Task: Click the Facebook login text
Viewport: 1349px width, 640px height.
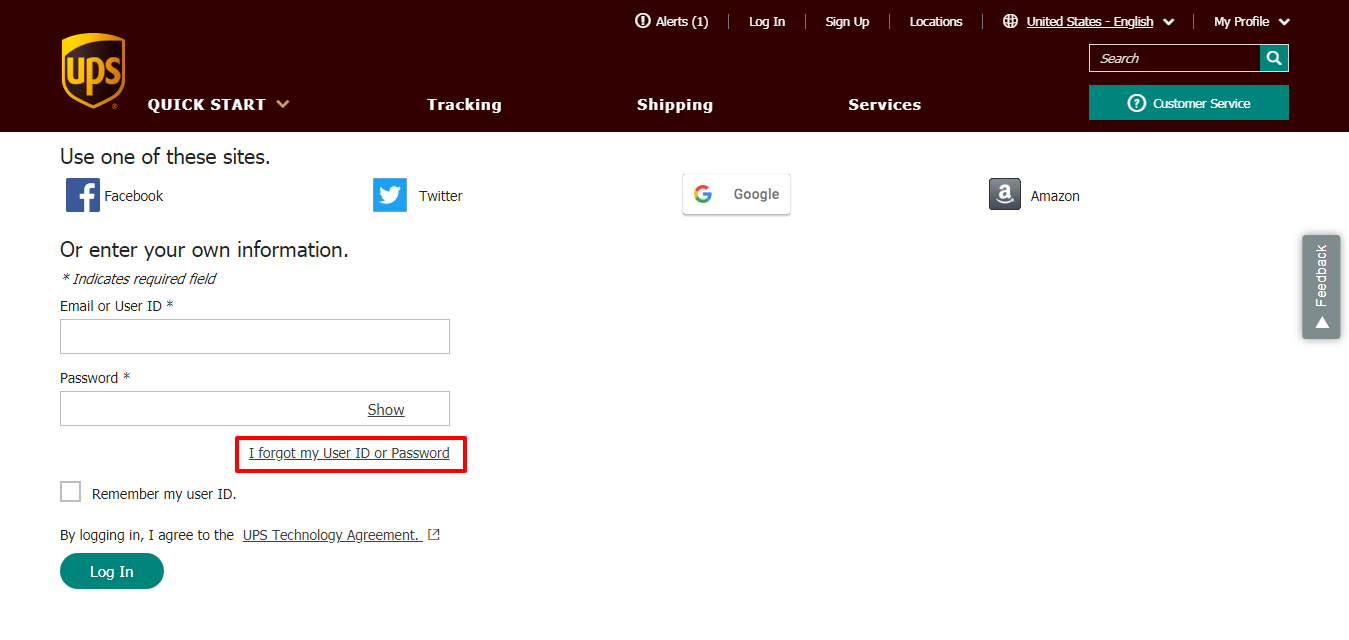Action: click(134, 196)
